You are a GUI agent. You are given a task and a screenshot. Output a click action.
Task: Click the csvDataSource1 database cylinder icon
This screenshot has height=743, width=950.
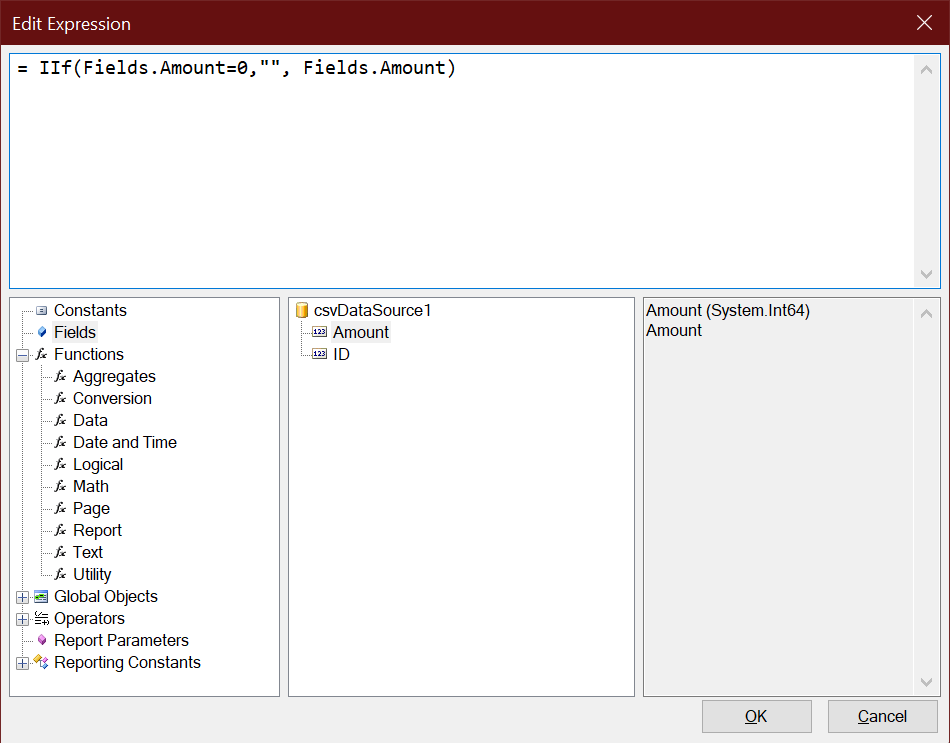[302, 310]
